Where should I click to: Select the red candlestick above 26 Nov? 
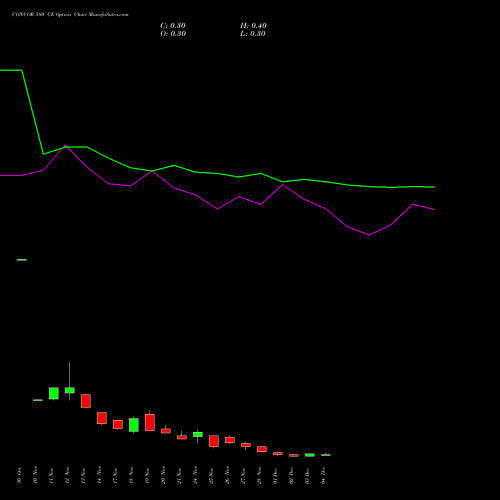(230, 440)
